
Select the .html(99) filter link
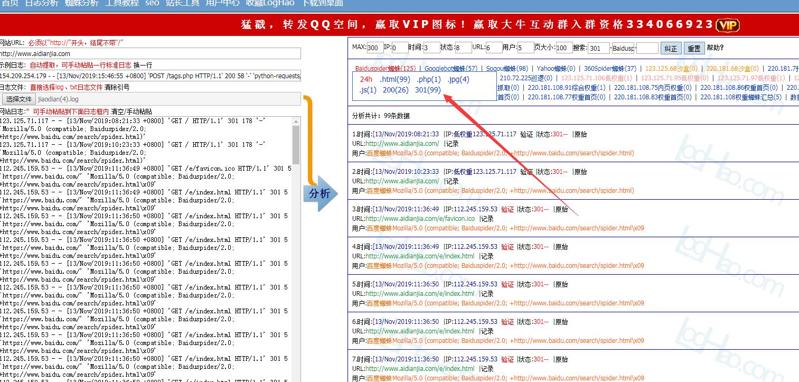coord(394,79)
